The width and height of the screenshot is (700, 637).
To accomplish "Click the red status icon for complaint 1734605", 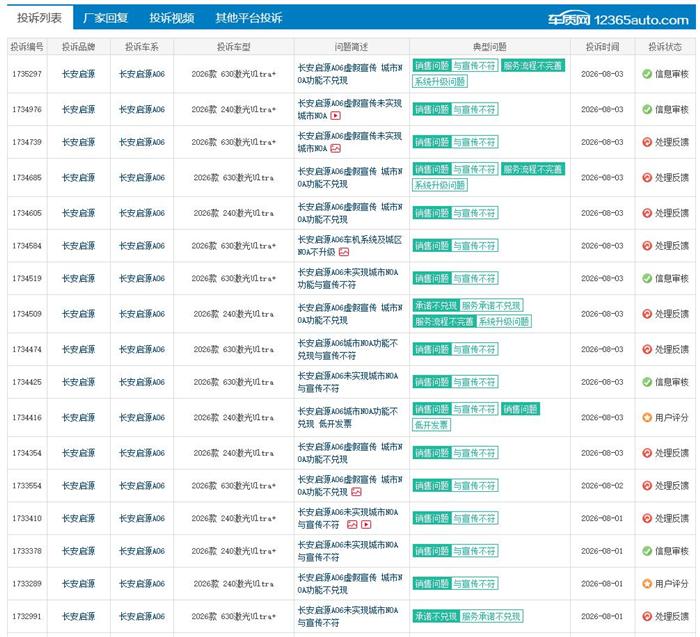I will point(647,213).
